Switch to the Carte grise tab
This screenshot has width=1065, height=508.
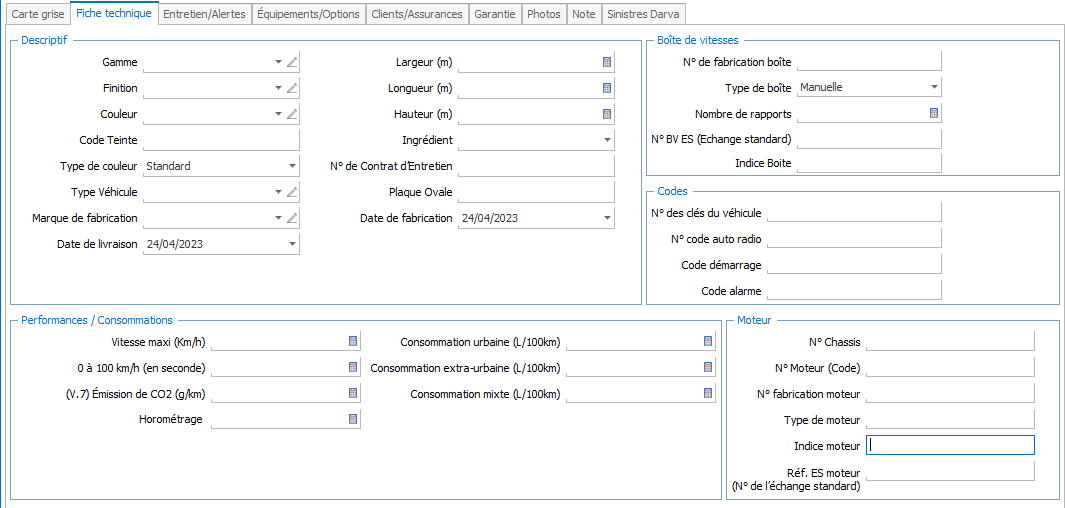click(36, 14)
